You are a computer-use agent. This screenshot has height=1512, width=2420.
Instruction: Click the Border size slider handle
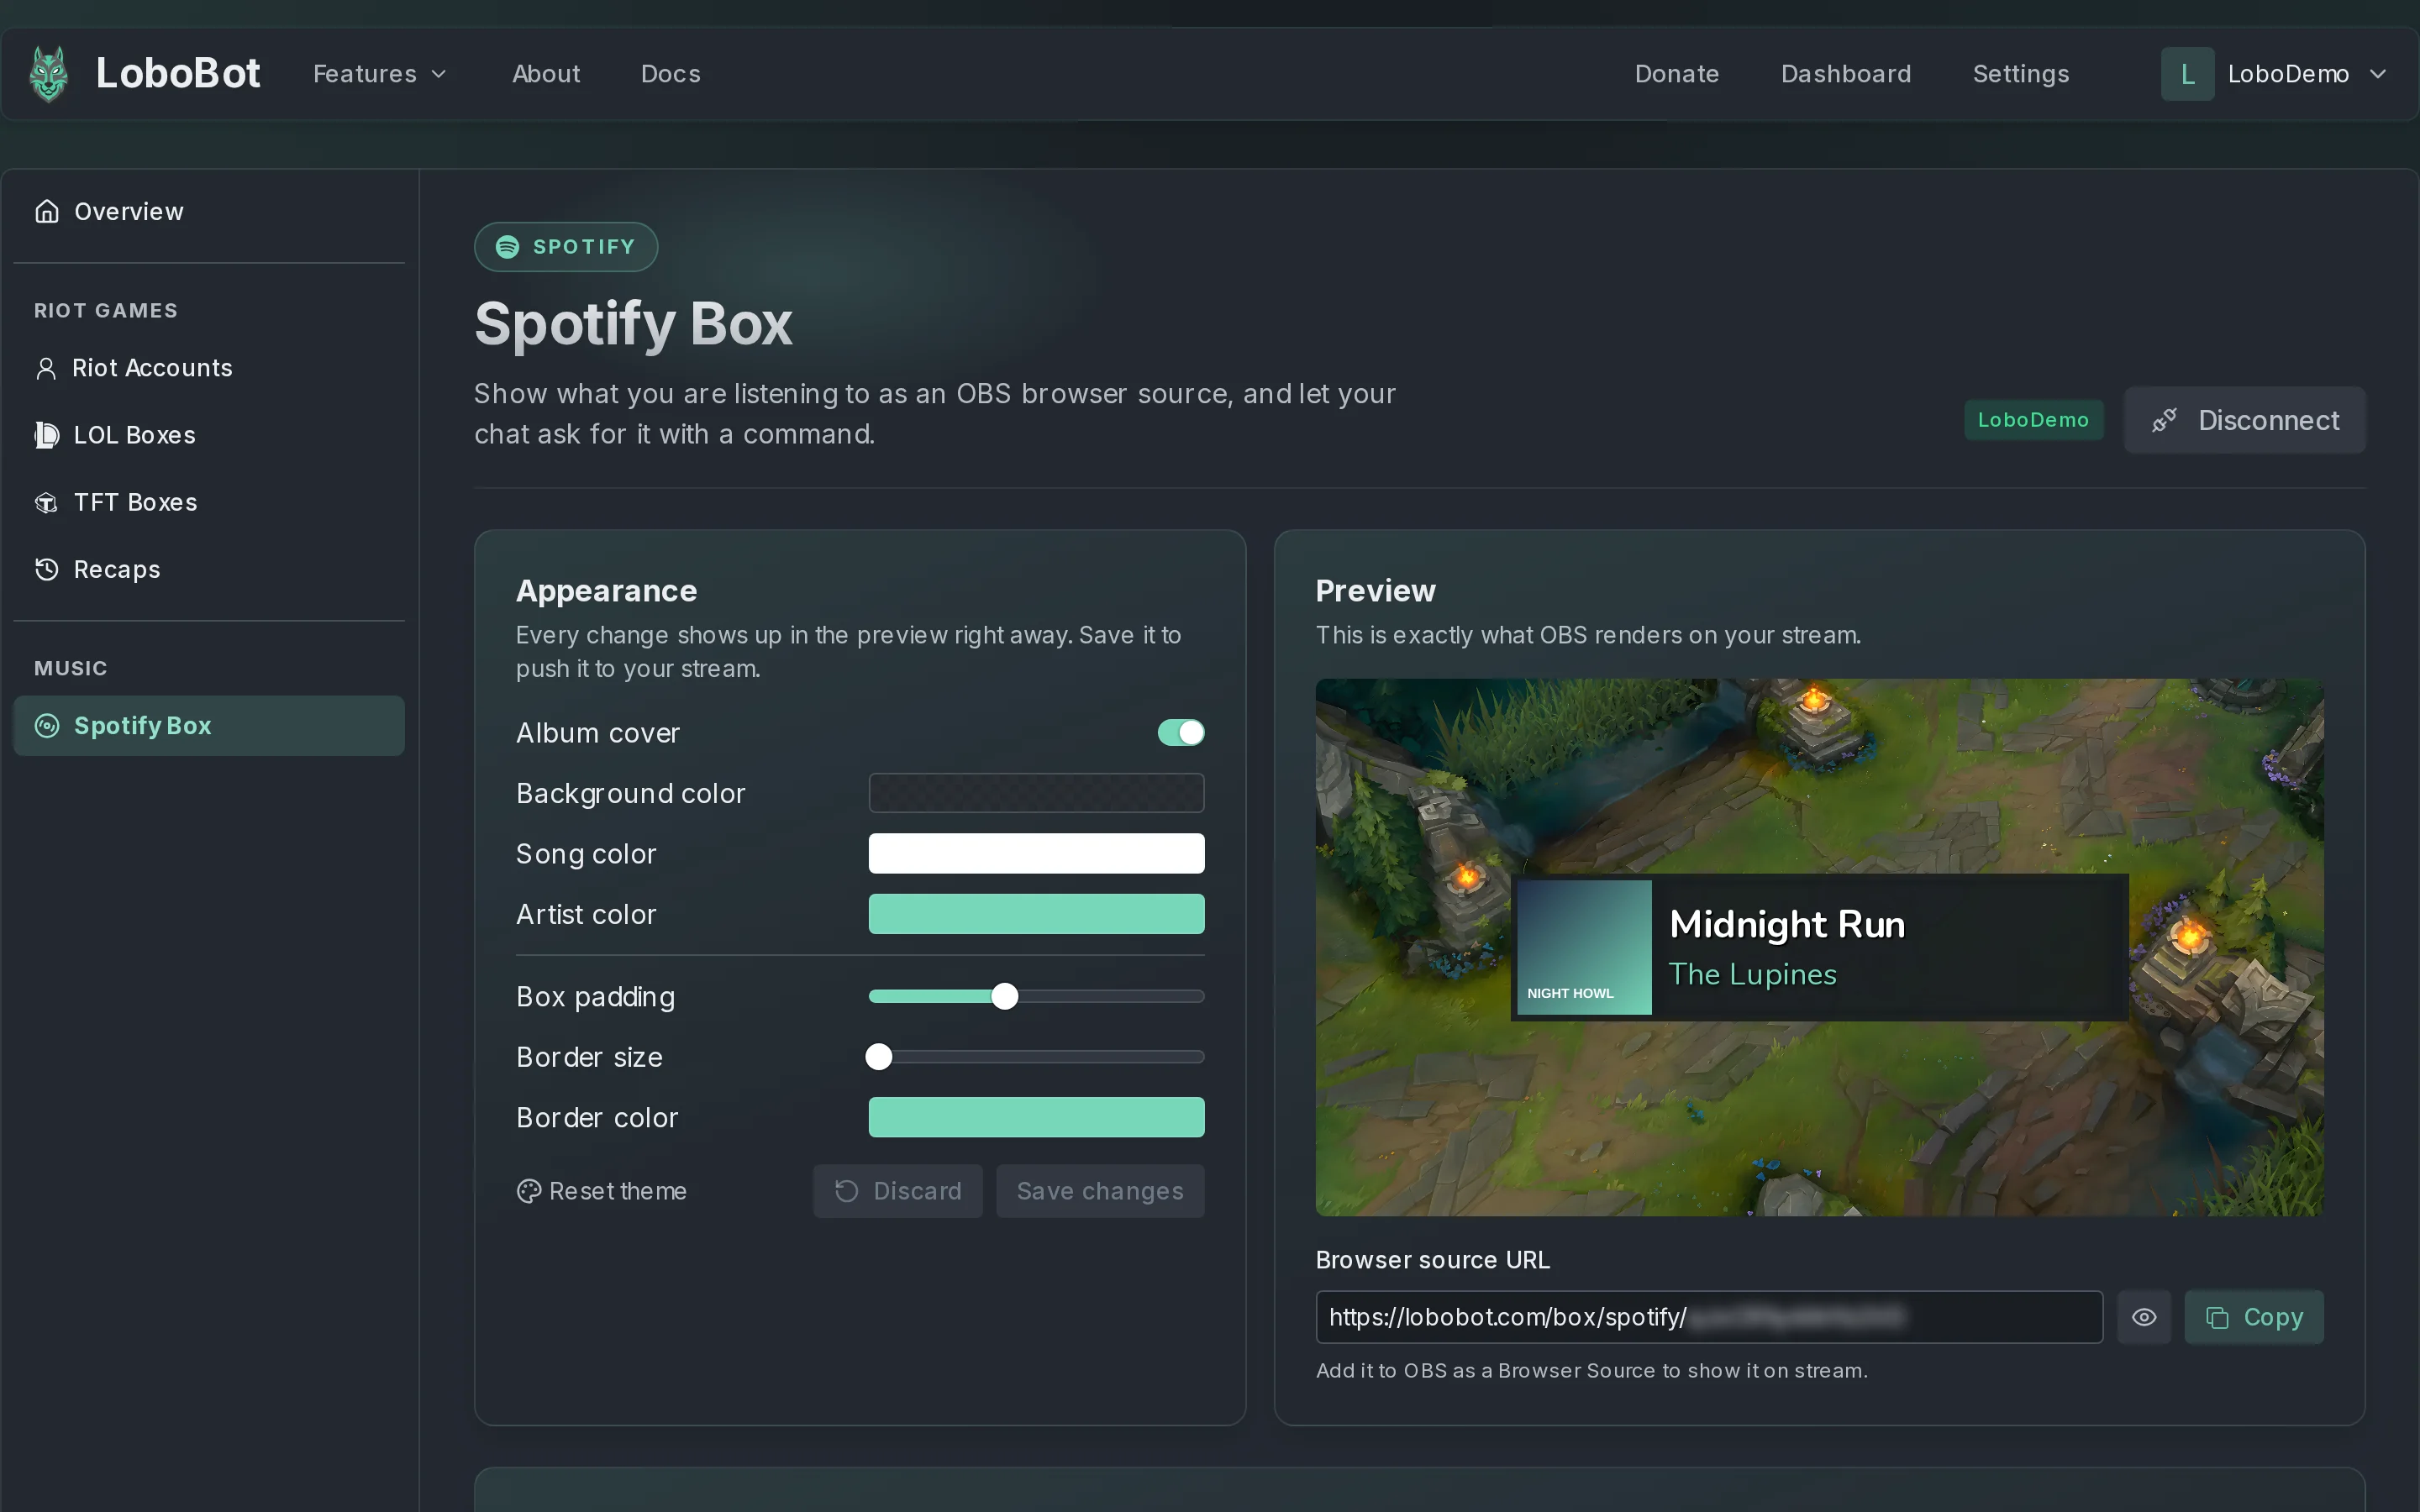[x=879, y=1057]
